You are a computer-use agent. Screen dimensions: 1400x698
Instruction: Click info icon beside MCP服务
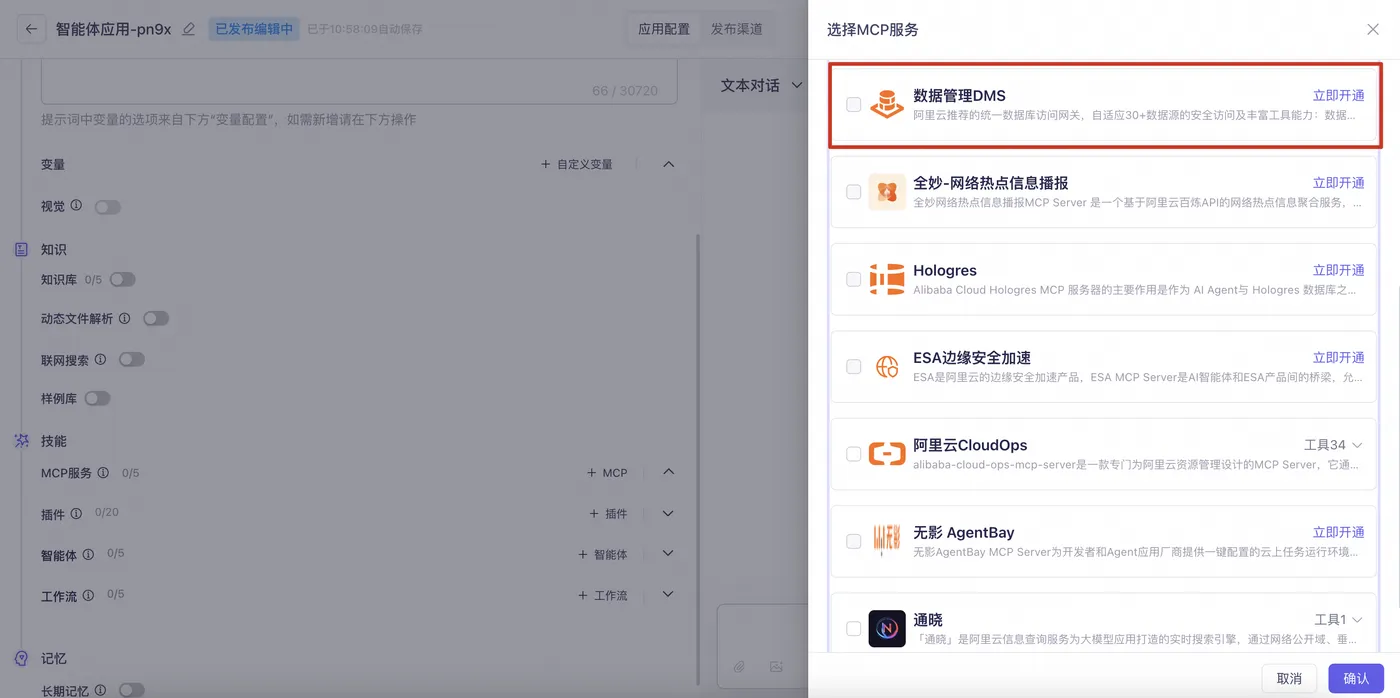coord(103,472)
